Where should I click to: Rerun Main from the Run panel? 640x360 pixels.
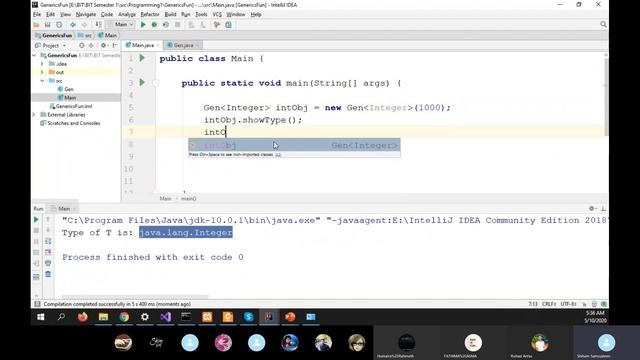tap(36, 220)
